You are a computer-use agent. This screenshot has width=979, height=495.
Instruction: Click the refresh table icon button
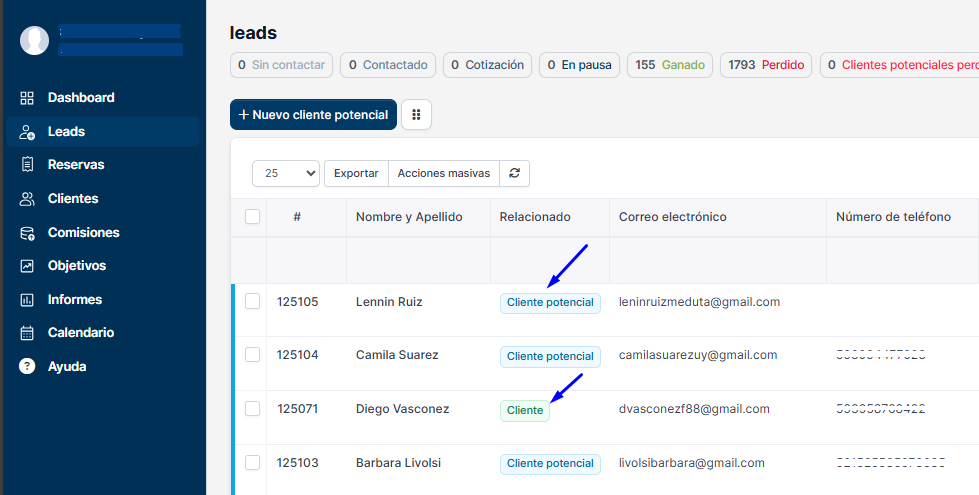pos(514,173)
